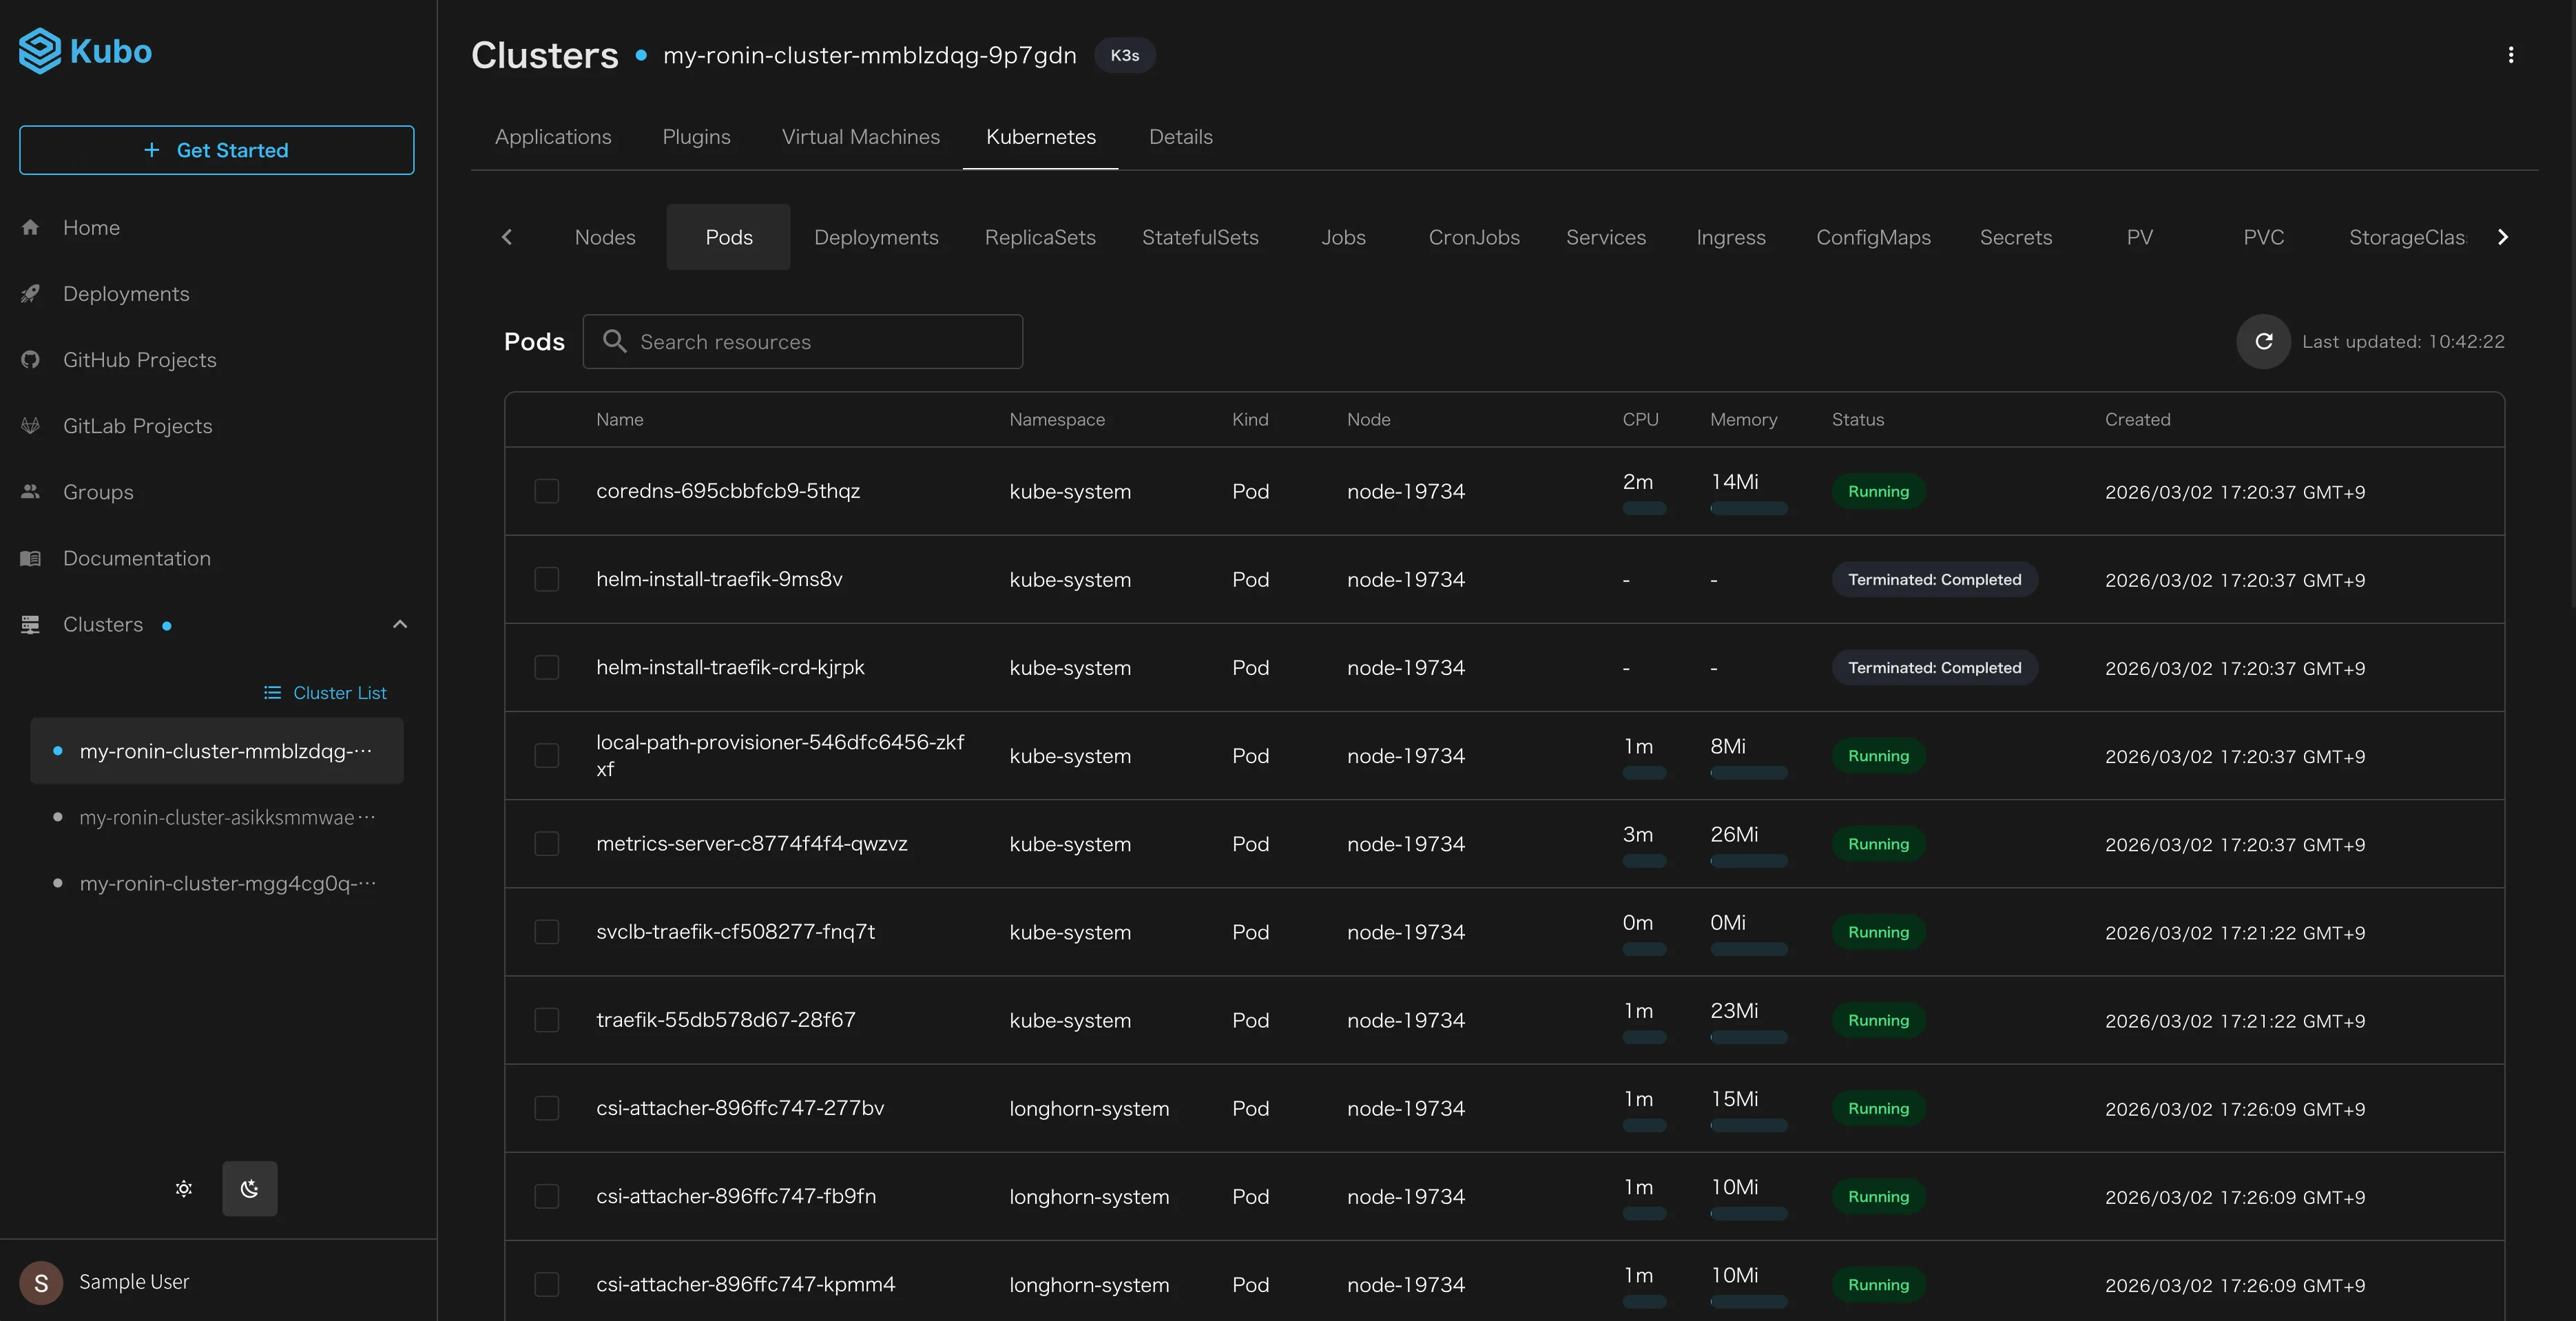Check the helm-install-traefik-9ms8v row checkbox
The width and height of the screenshot is (2576, 1321).
point(547,579)
